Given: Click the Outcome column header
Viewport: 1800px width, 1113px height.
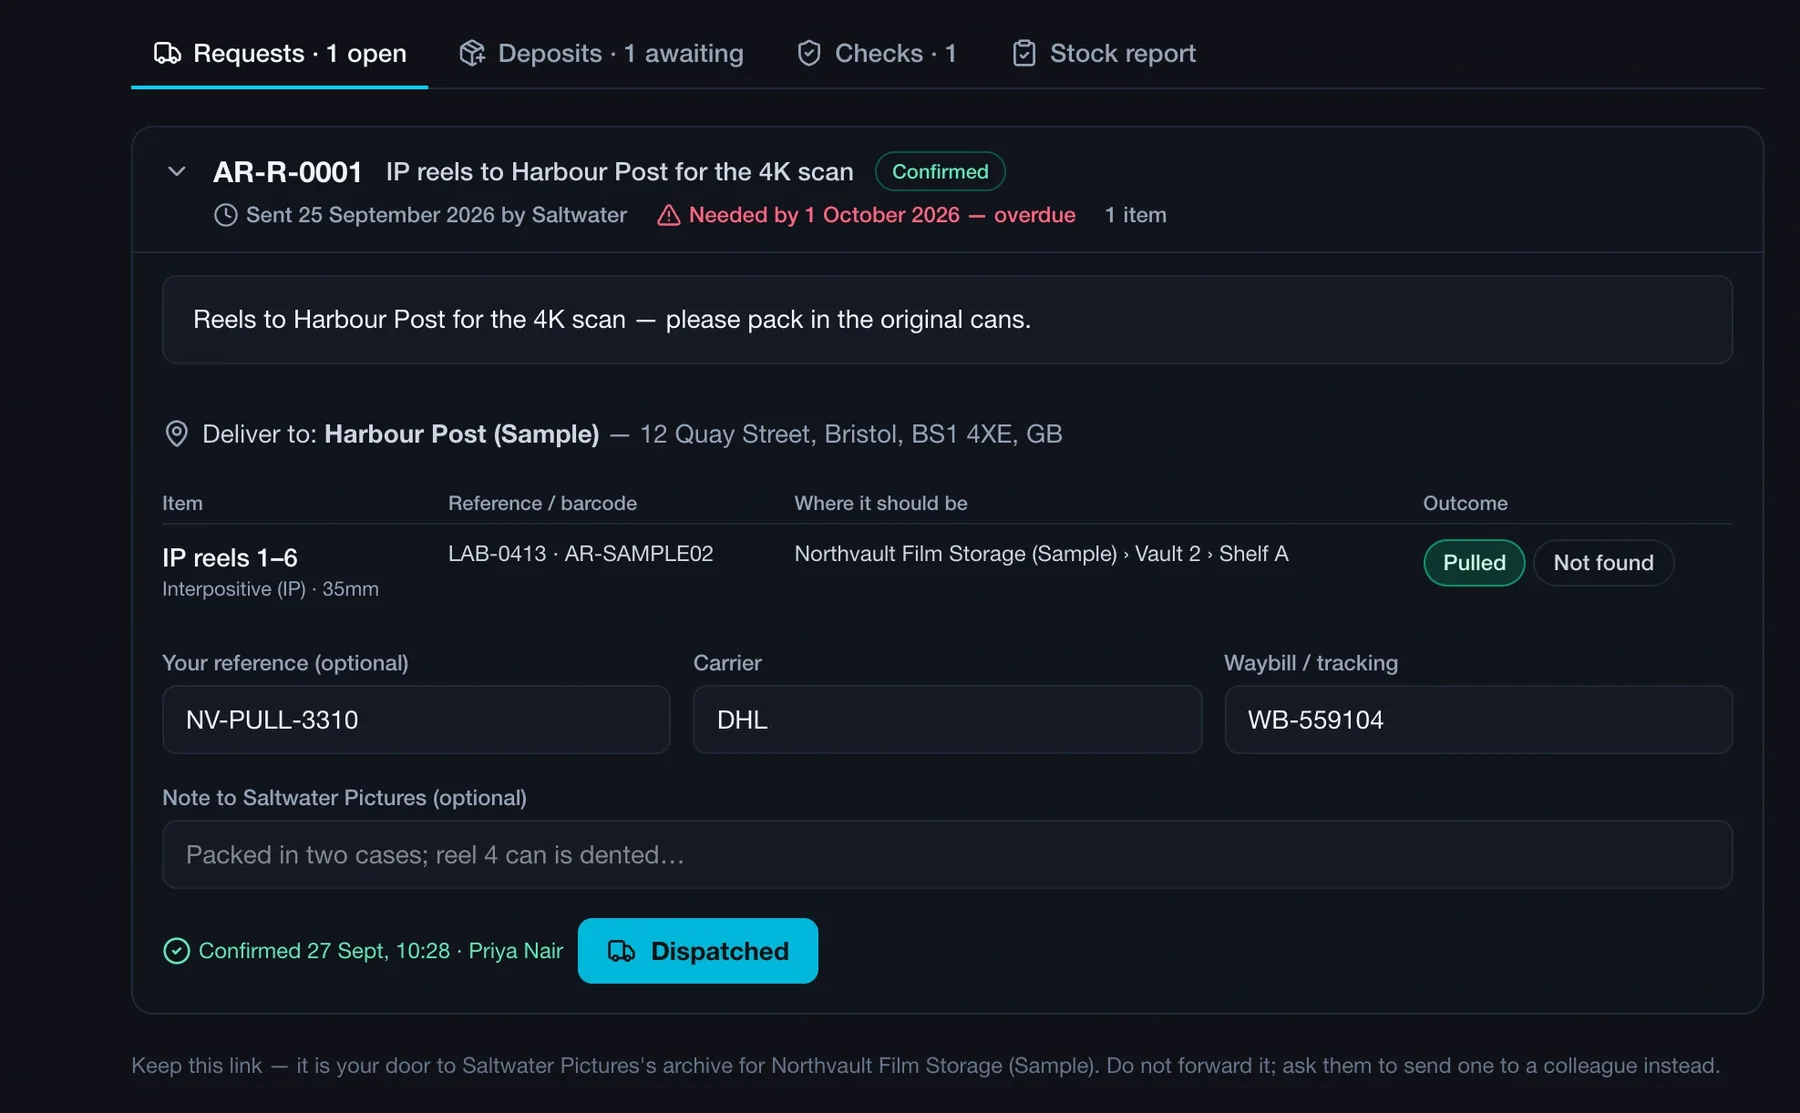Looking at the screenshot, I should [1465, 503].
